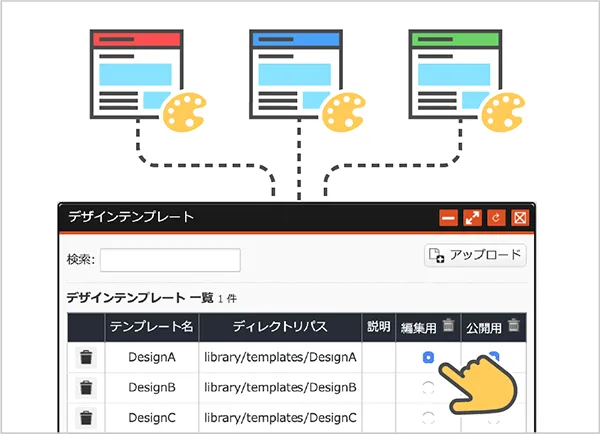
Task: Click the 説明 column header
Action: point(379,327)
